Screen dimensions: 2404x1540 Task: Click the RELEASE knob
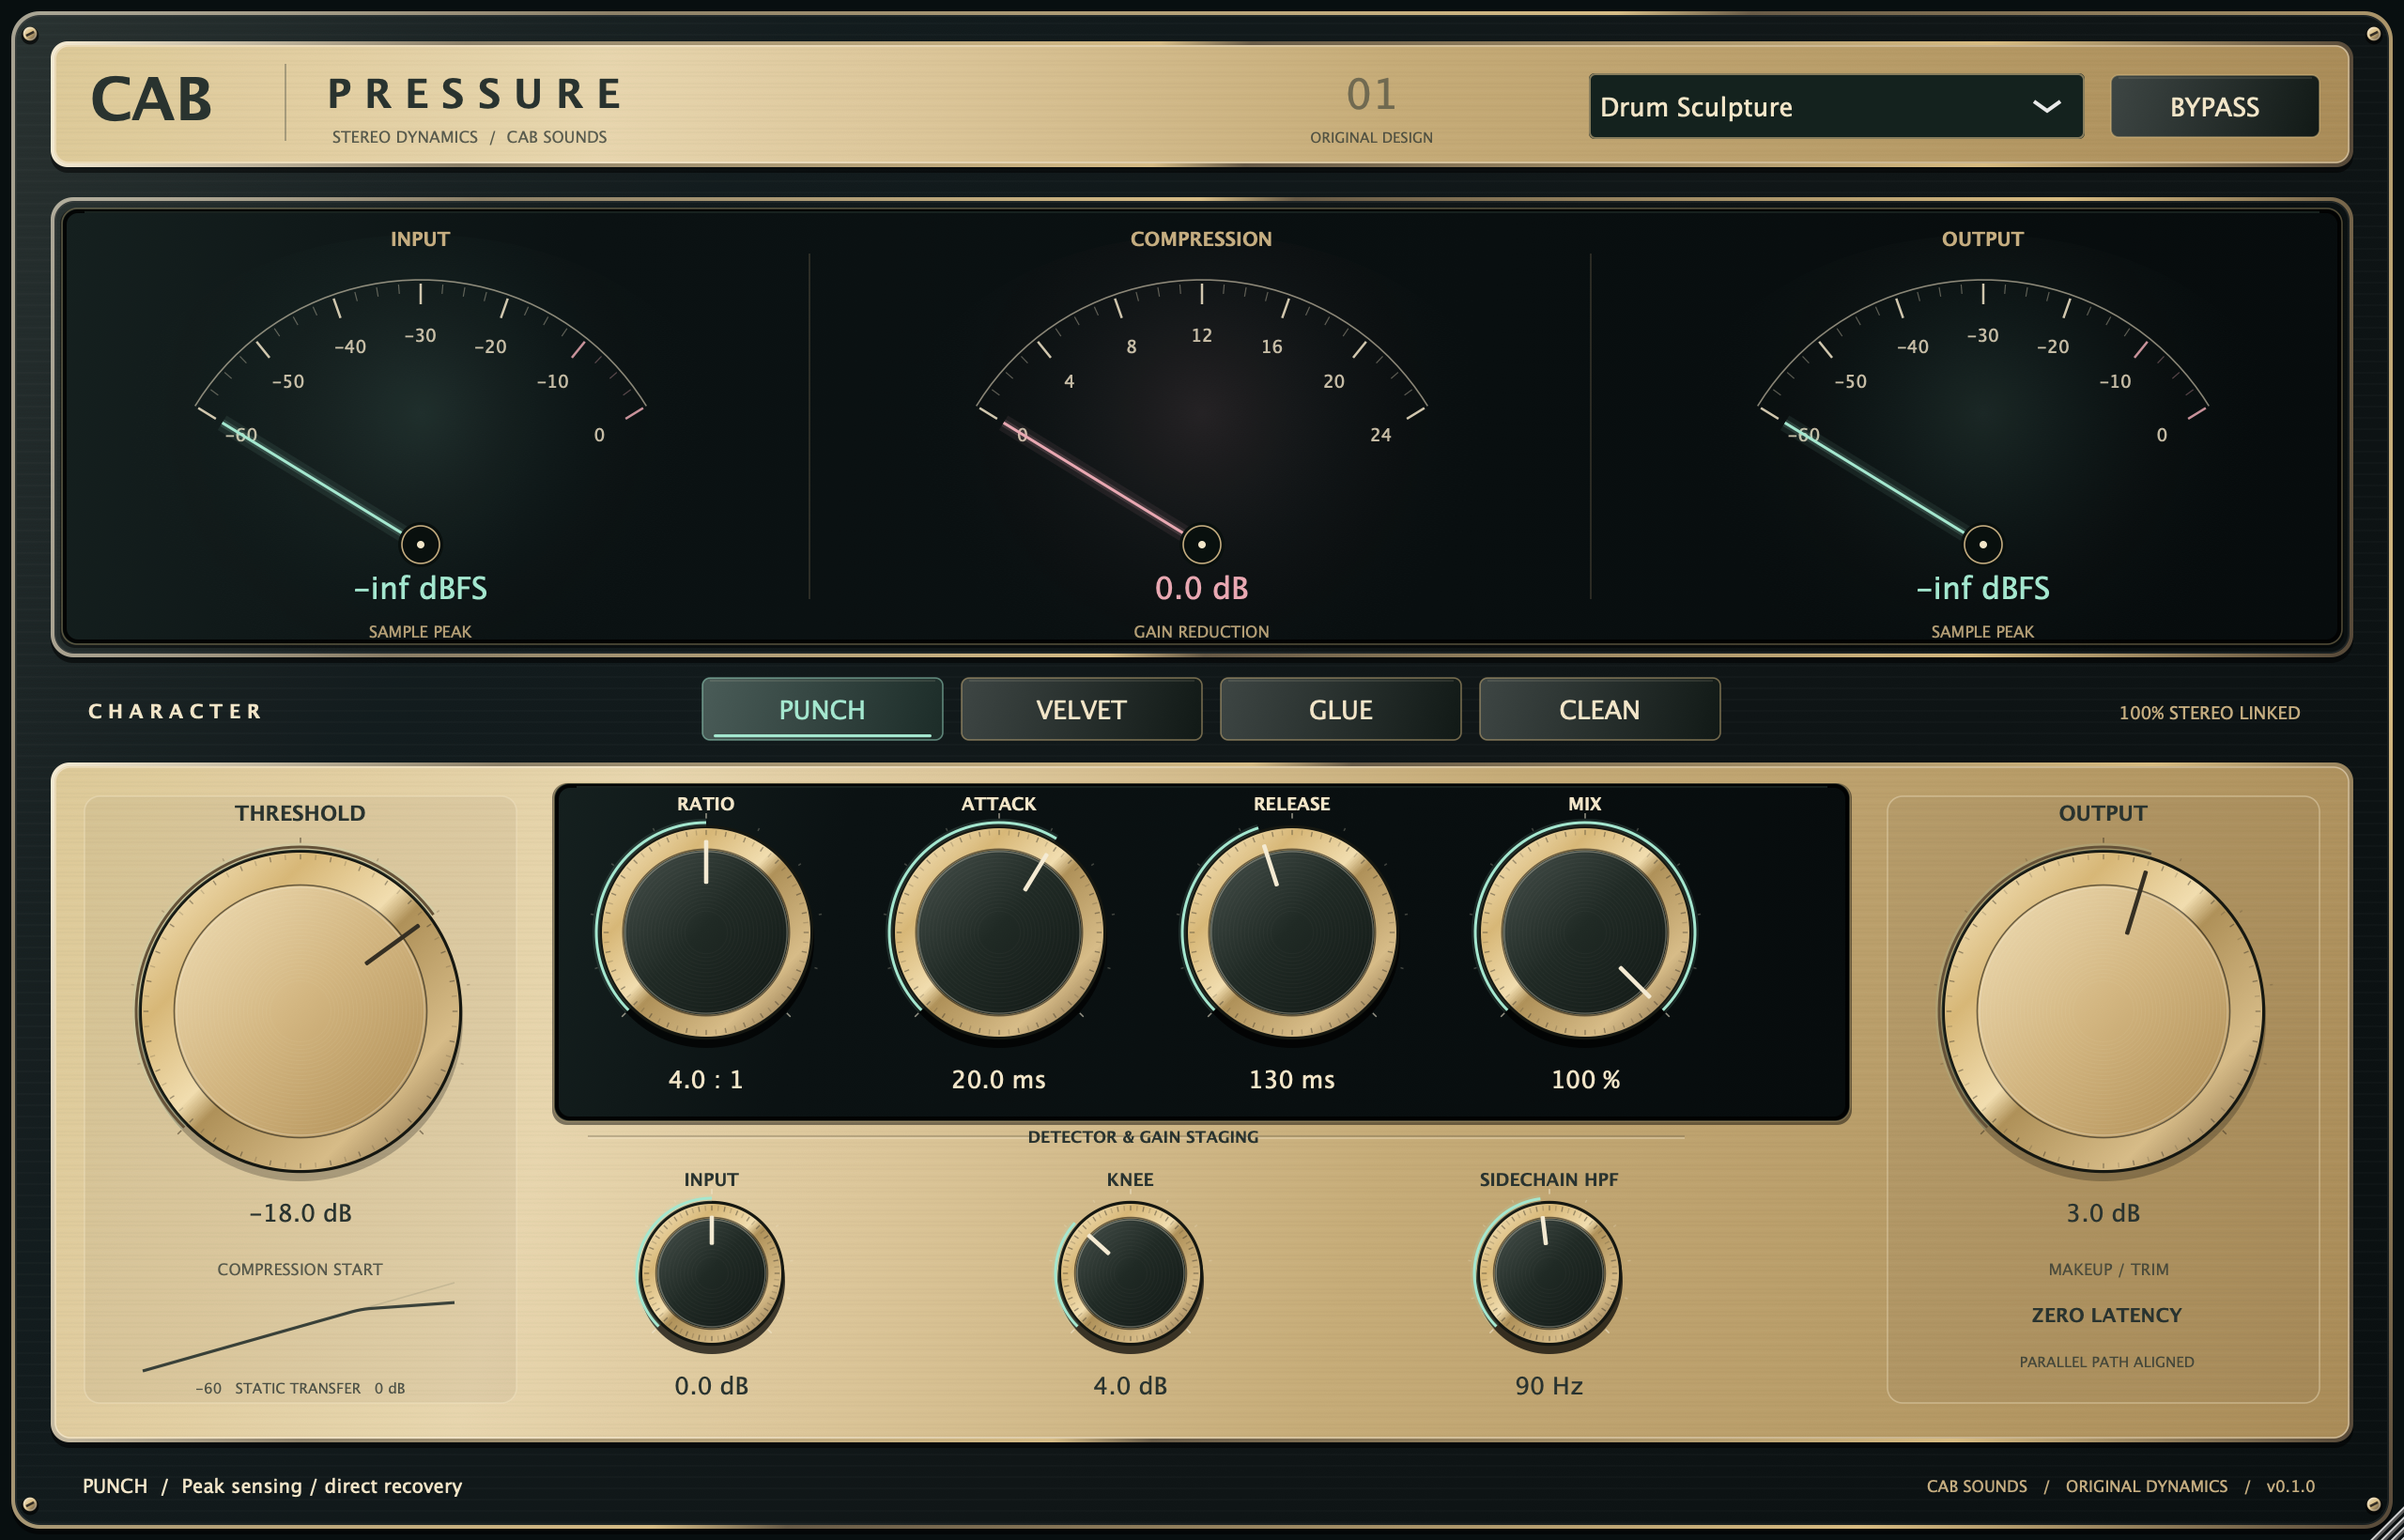click(x=1291, y=932)
